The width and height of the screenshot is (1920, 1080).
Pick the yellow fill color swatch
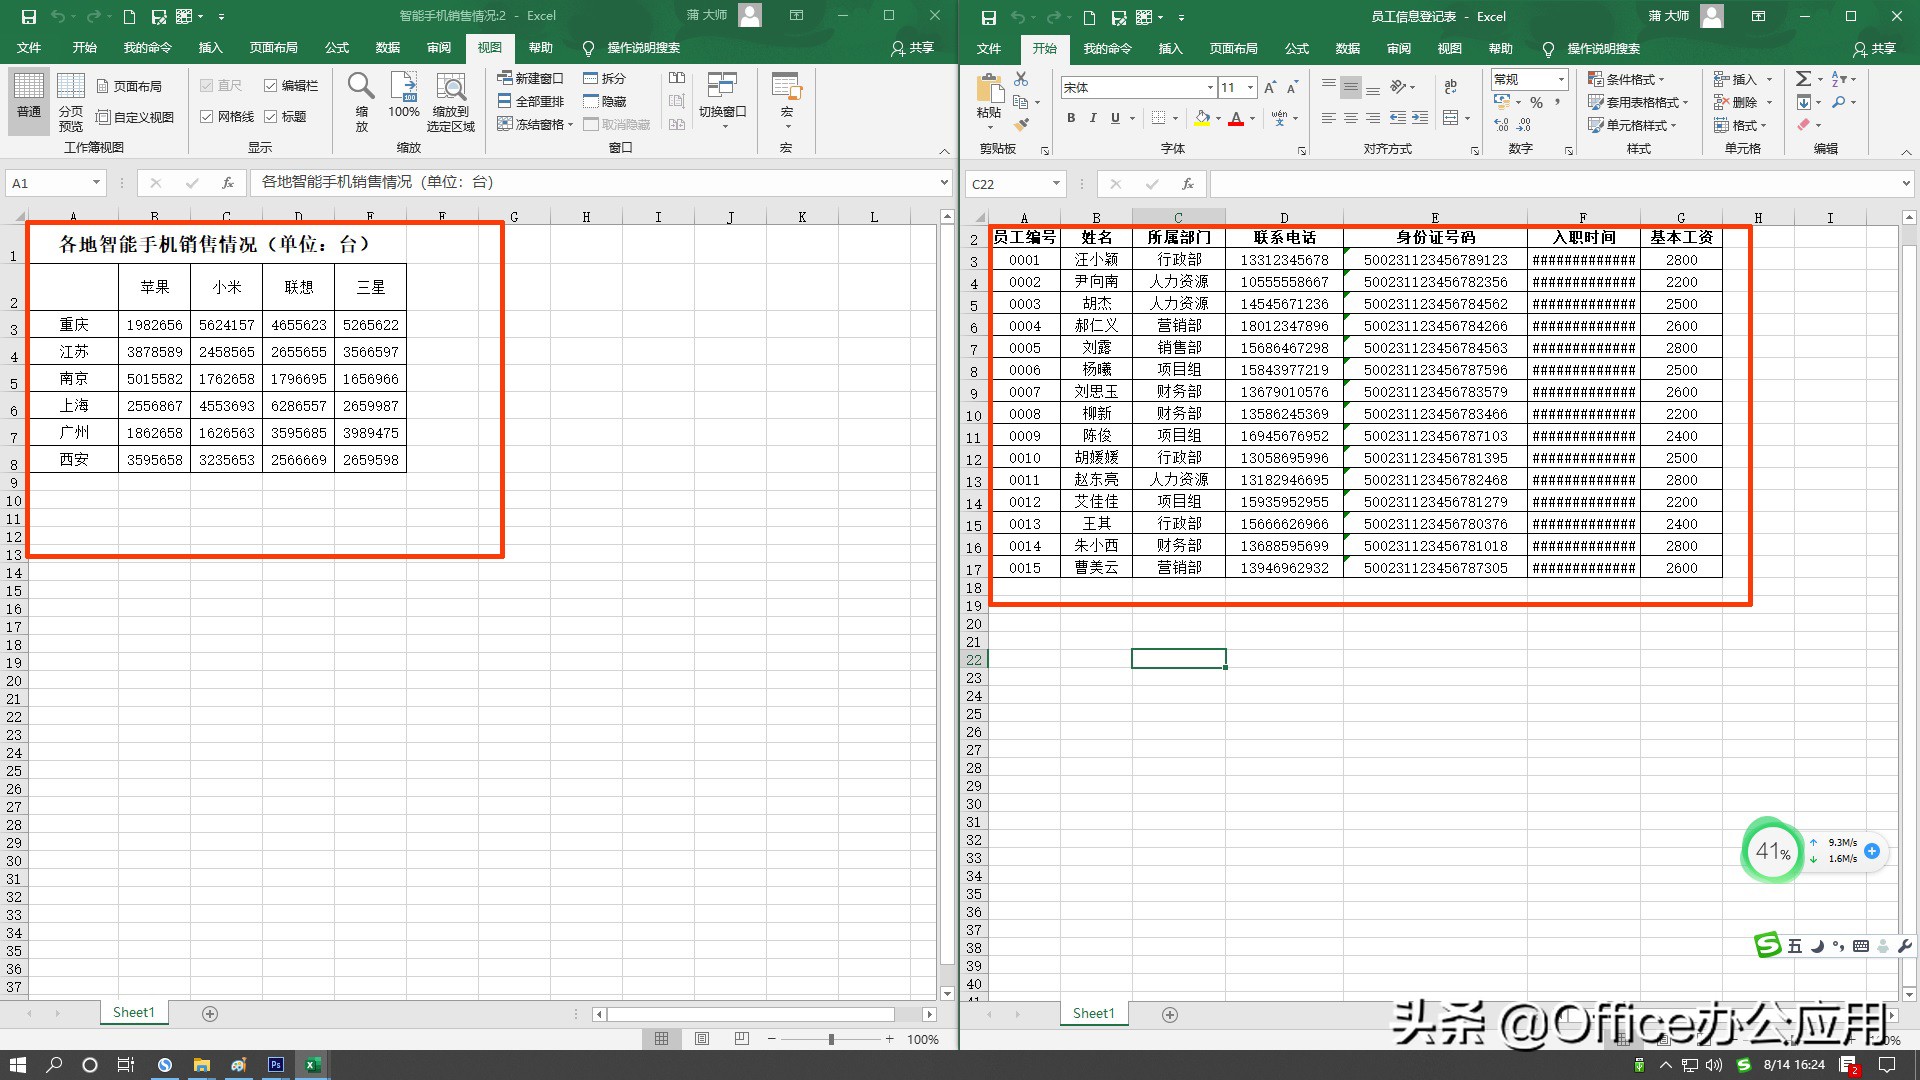point(1203,118)
